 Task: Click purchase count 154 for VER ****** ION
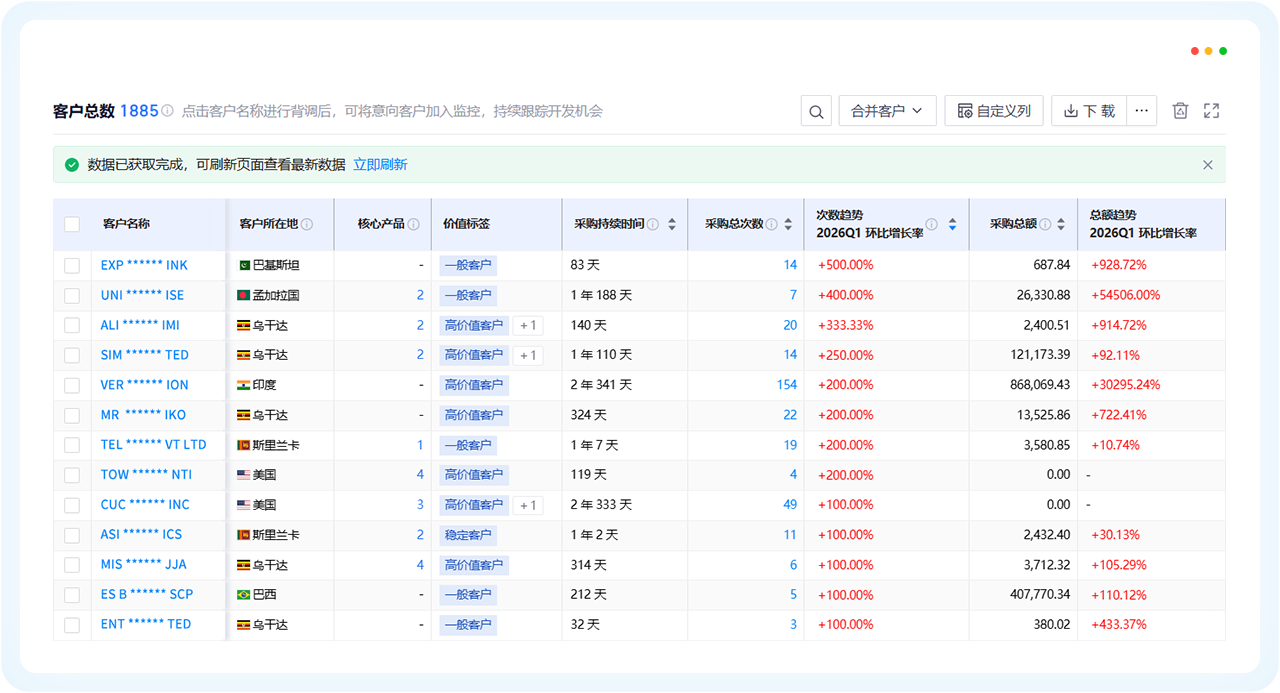787,385
